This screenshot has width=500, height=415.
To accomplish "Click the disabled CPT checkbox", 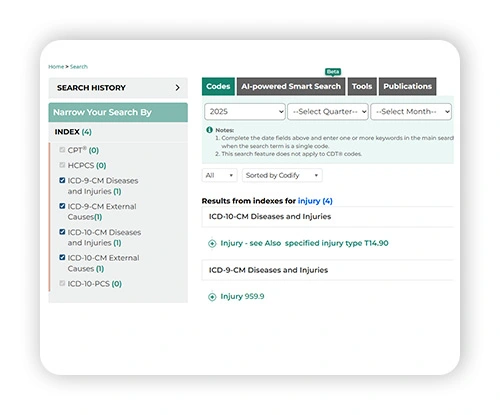I will tap(62, 150).
